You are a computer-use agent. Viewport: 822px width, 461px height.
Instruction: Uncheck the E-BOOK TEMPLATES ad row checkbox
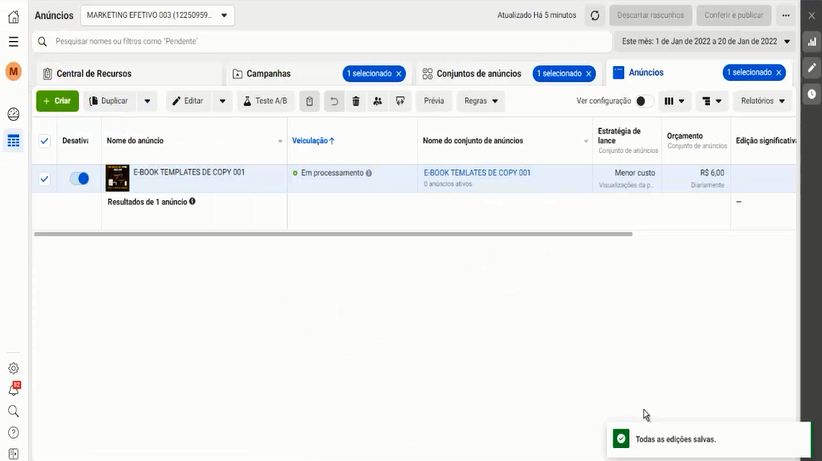pyautogui.click(x=44, y=179)
